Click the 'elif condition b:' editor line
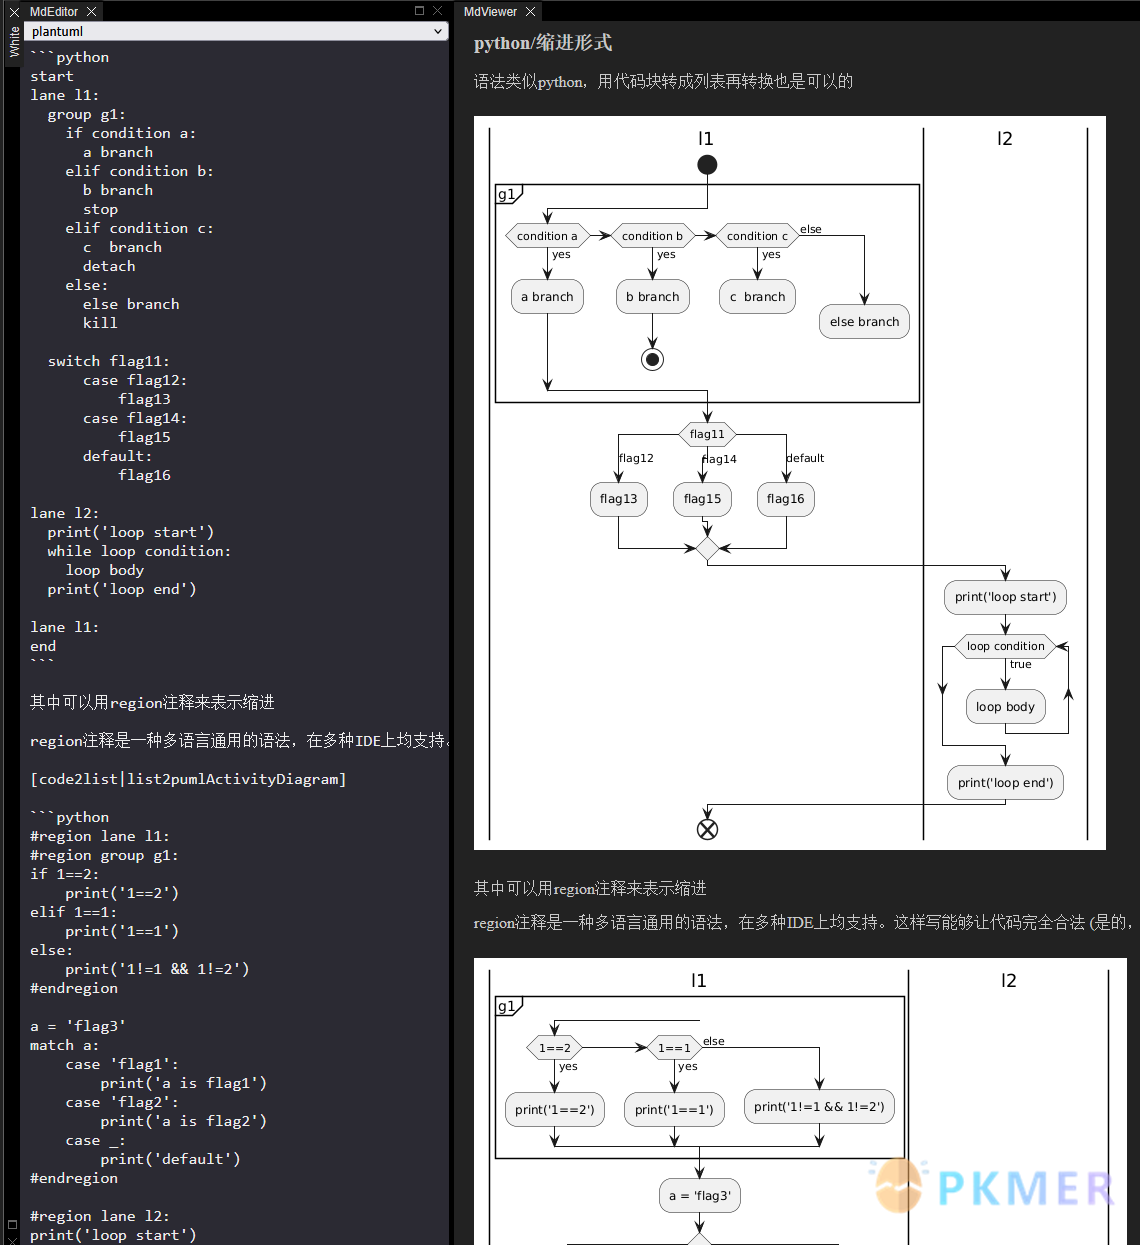Screen dimensions: 1140x1245 139,171
